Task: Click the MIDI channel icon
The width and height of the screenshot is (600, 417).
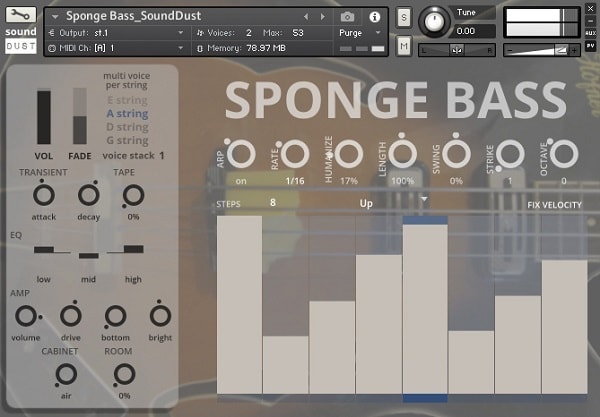Action: 52,48
